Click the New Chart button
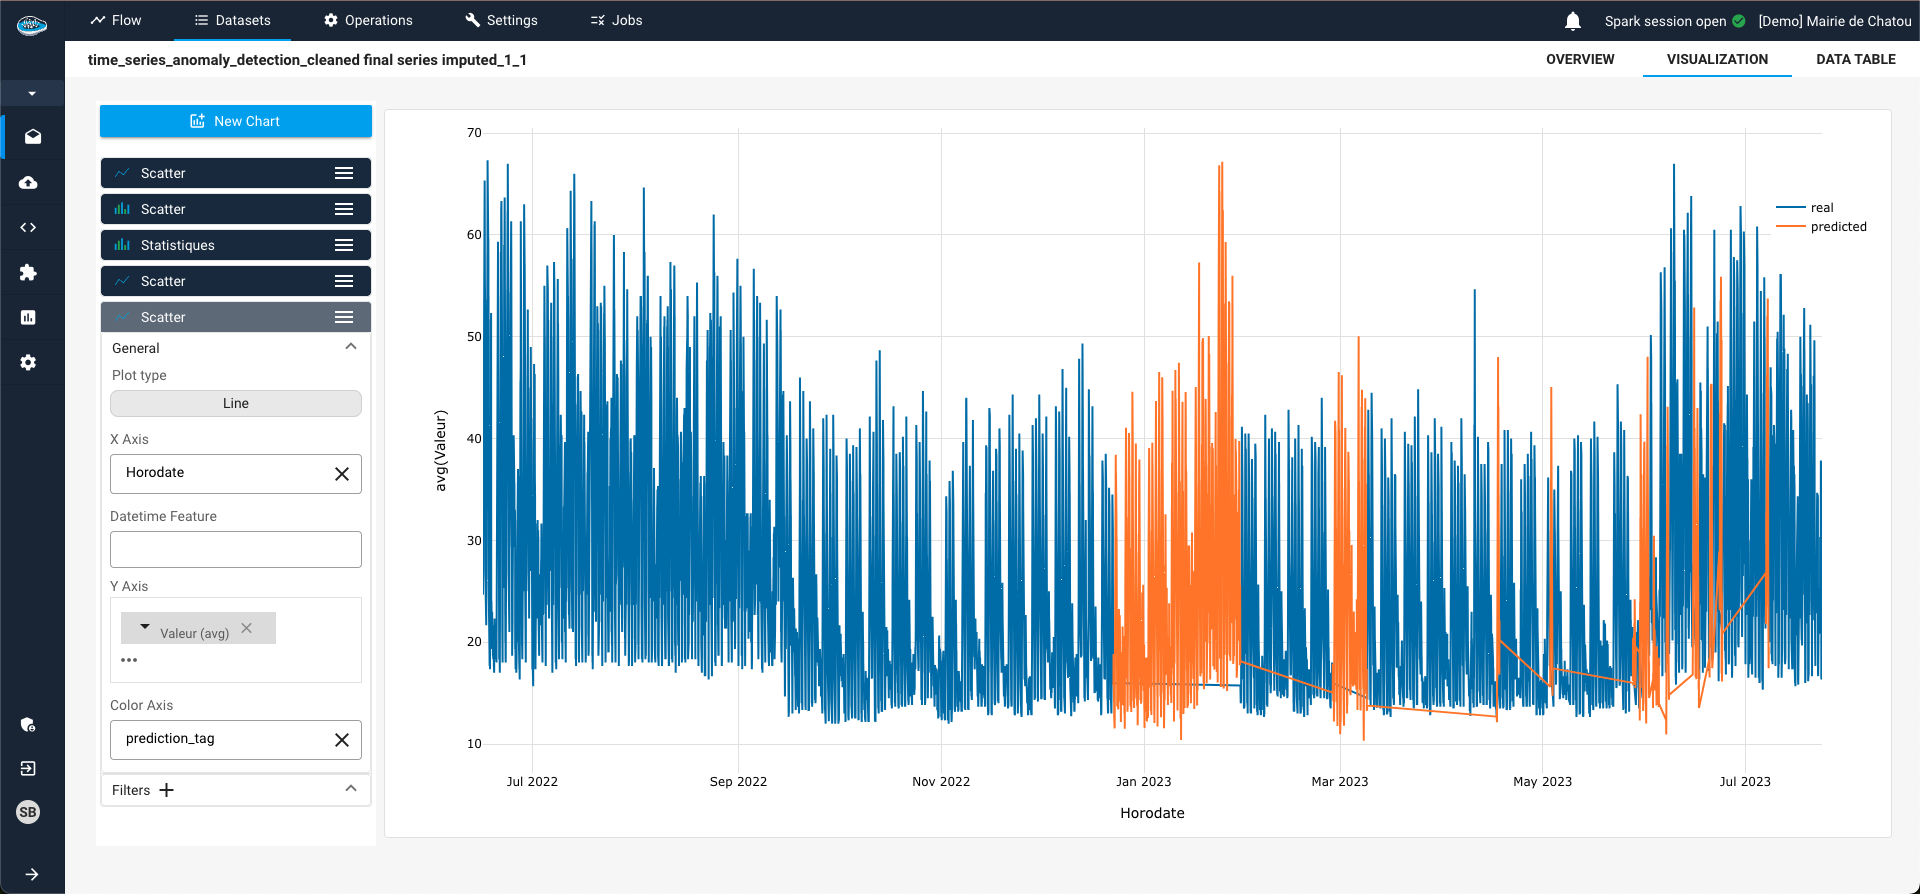This screenshot has width=1920, height=894. 236,121
